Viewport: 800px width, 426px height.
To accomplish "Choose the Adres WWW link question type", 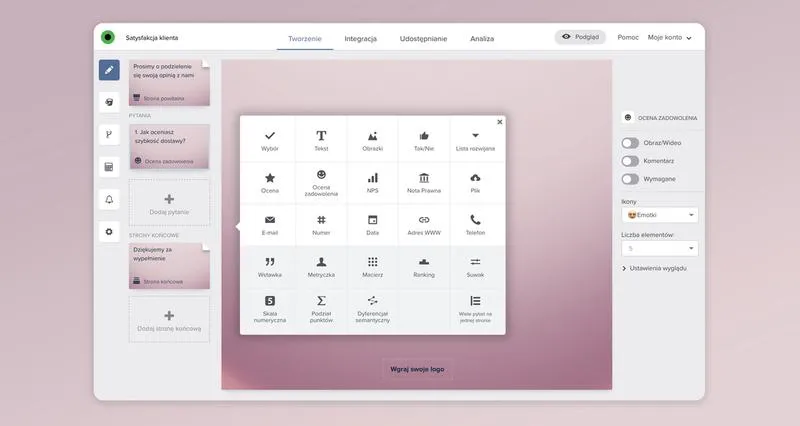I will pyautogui.click(x=424, y=225).
